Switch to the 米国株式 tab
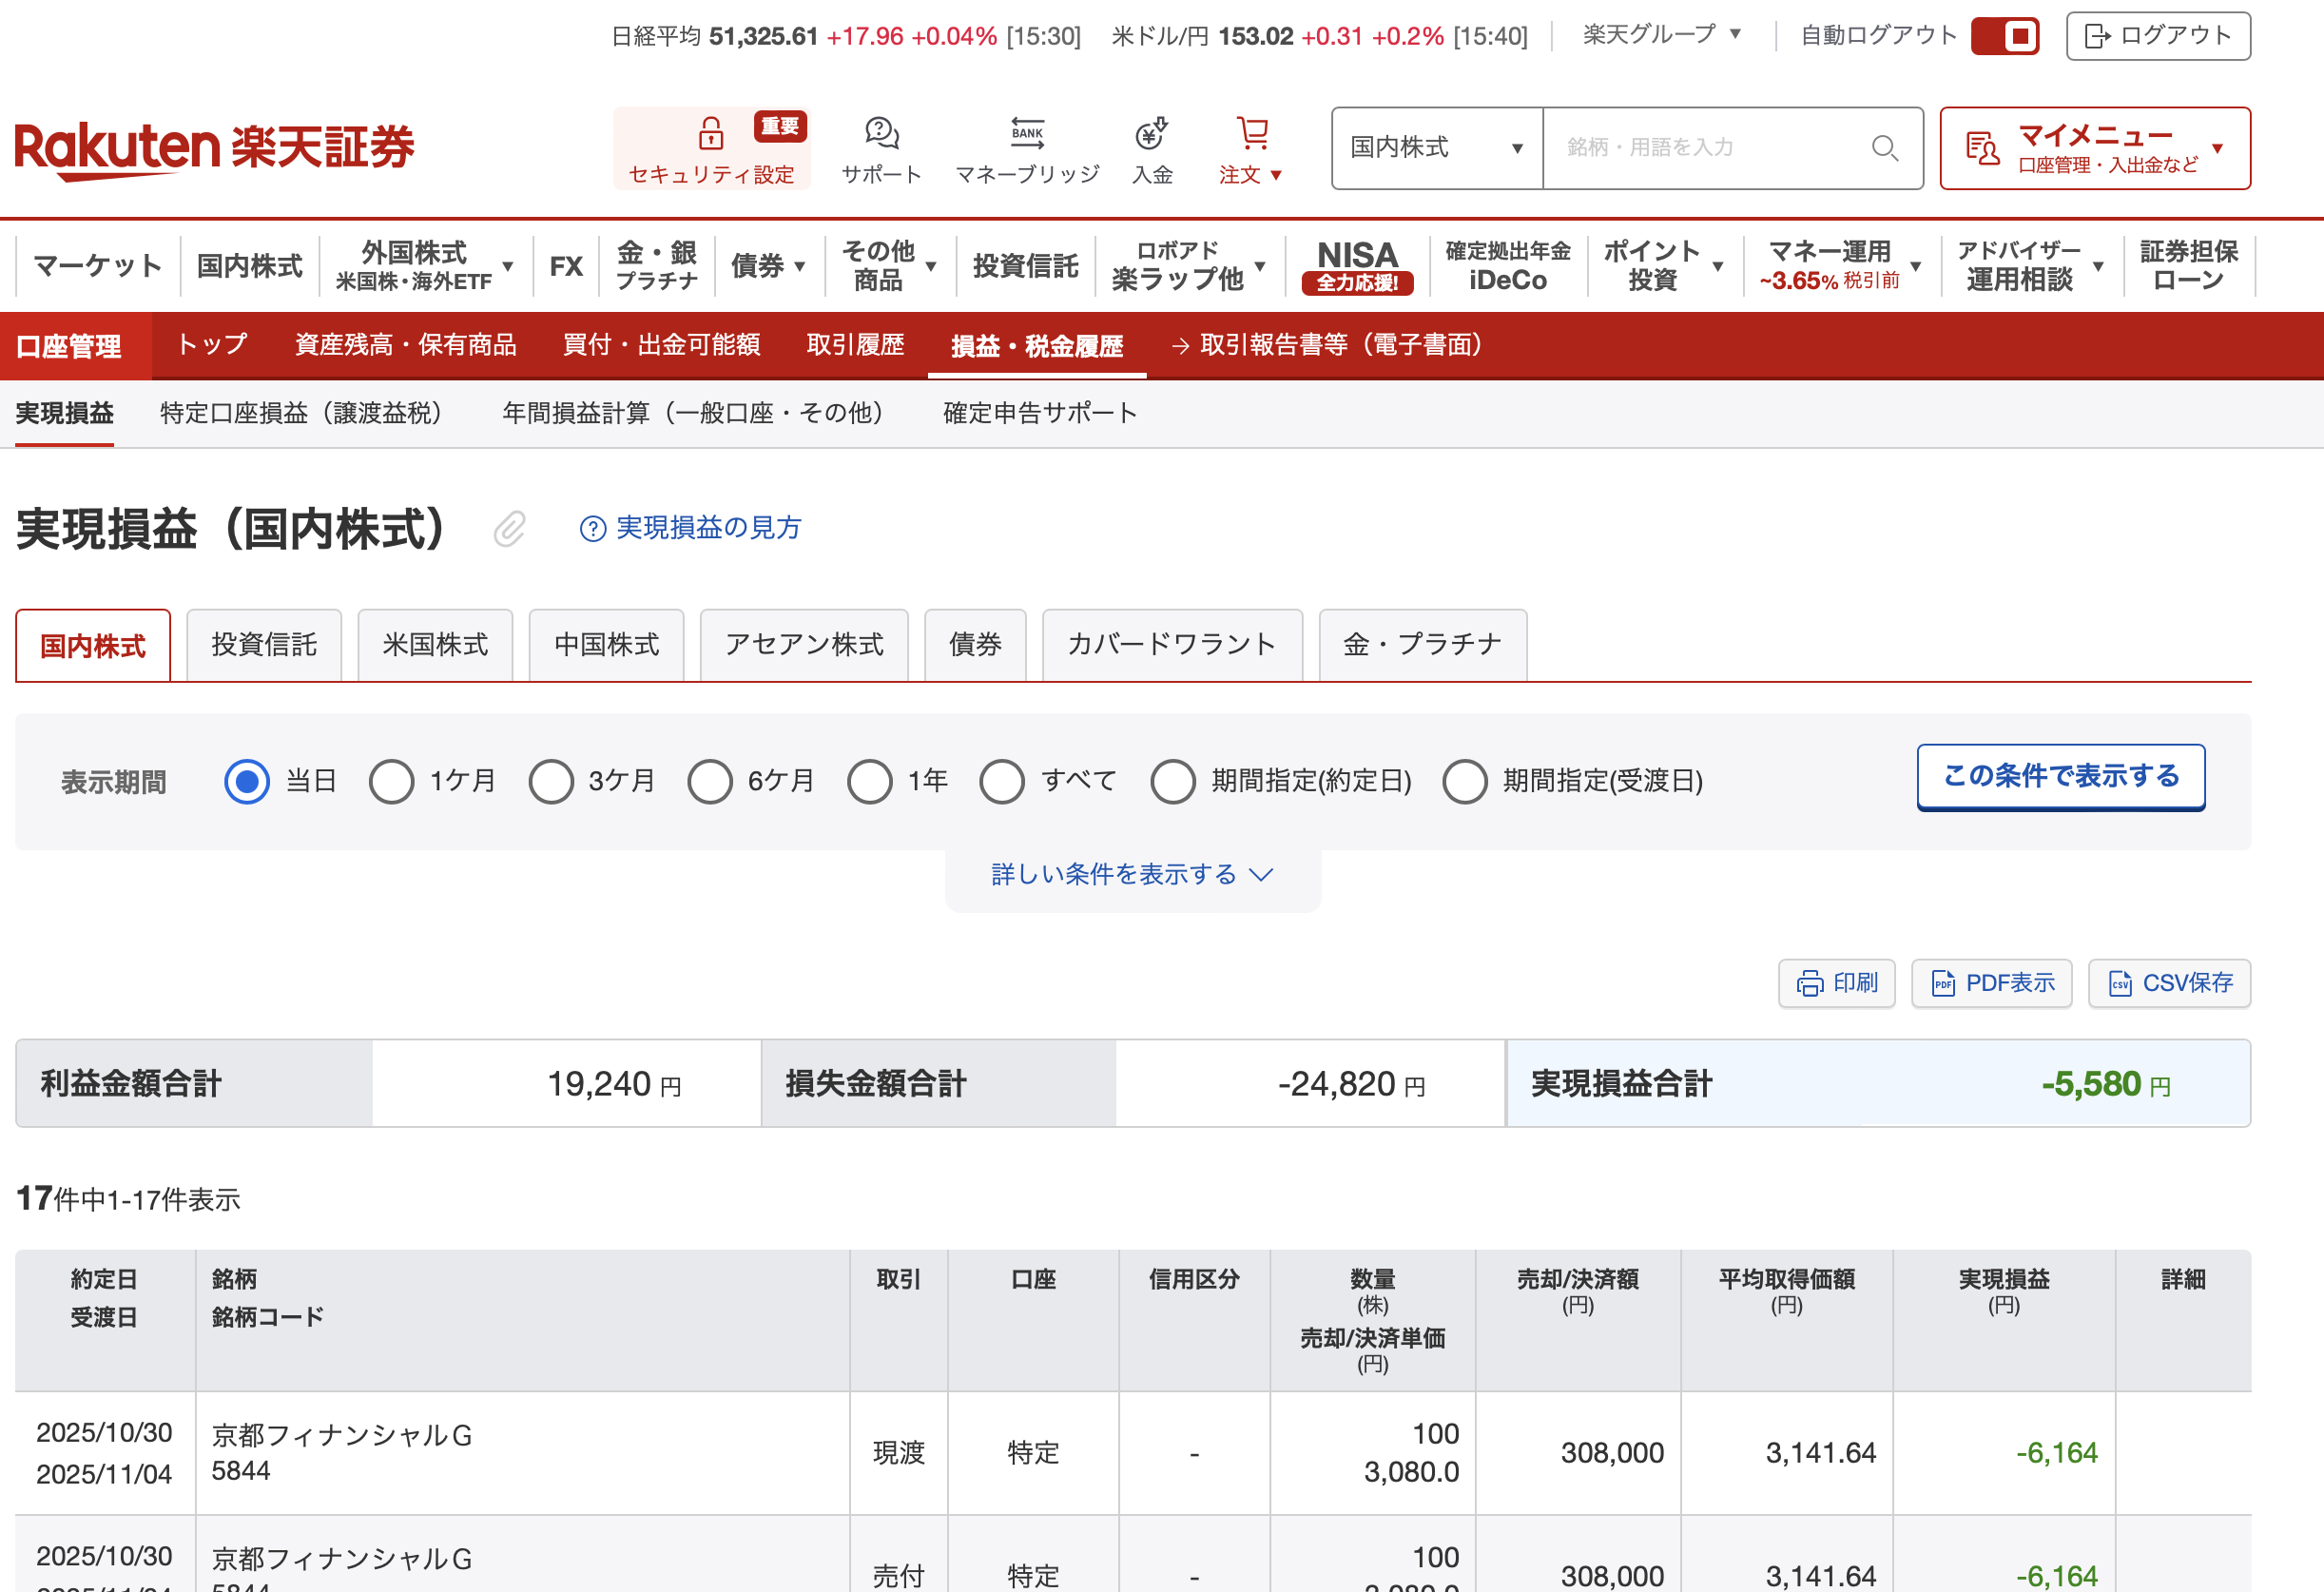Image resolution: width=2324 pixels, height=1592 pixels. pyautogui.click(x=435, y=645)
